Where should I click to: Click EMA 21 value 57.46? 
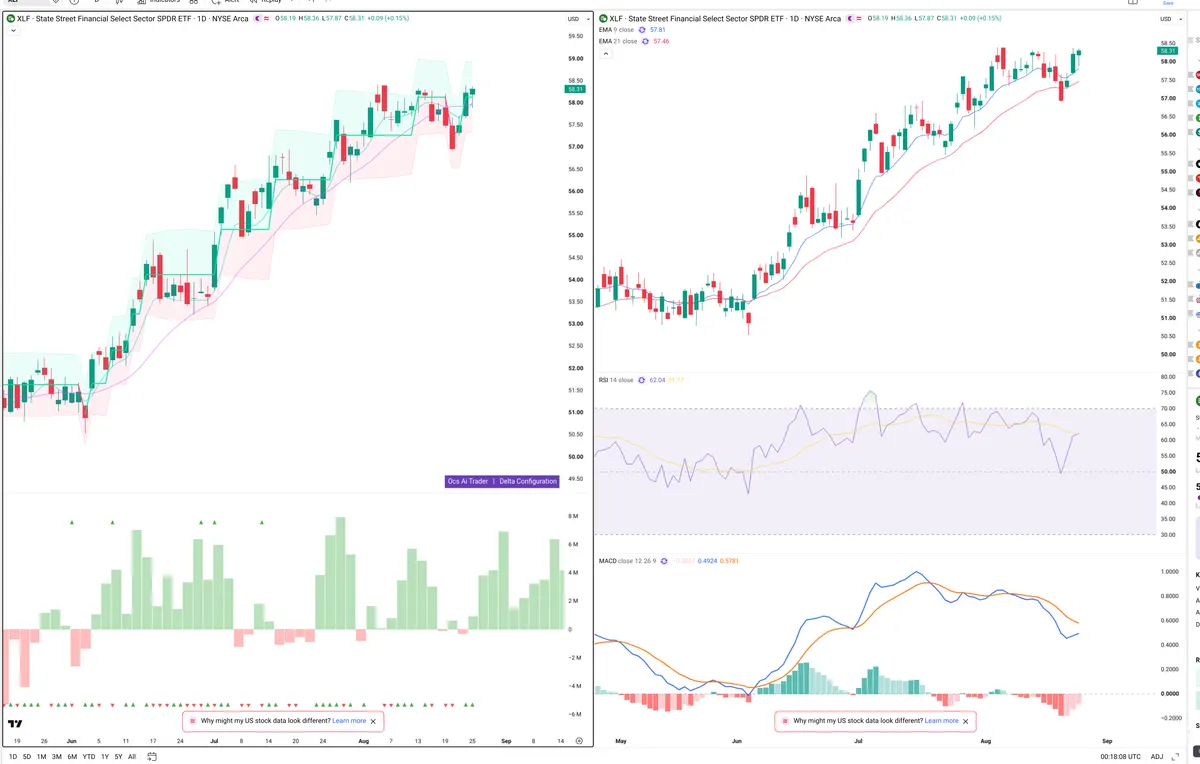(662, 41)
